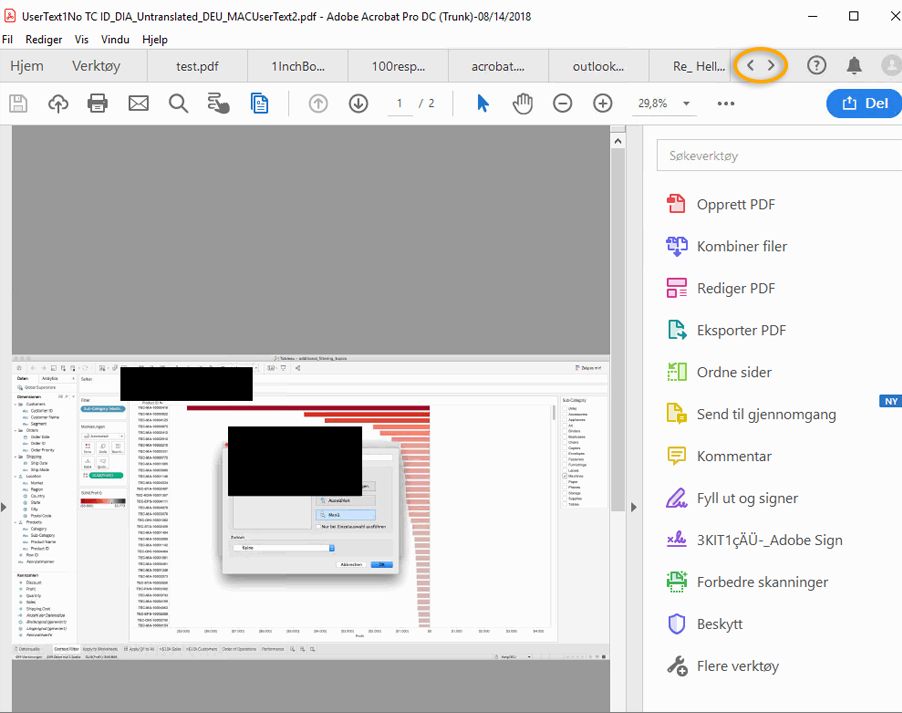Open the Print dialog via printer icon
Image resolution: width=902 pixels, height=713 pixels.
(x=97, y=103)
